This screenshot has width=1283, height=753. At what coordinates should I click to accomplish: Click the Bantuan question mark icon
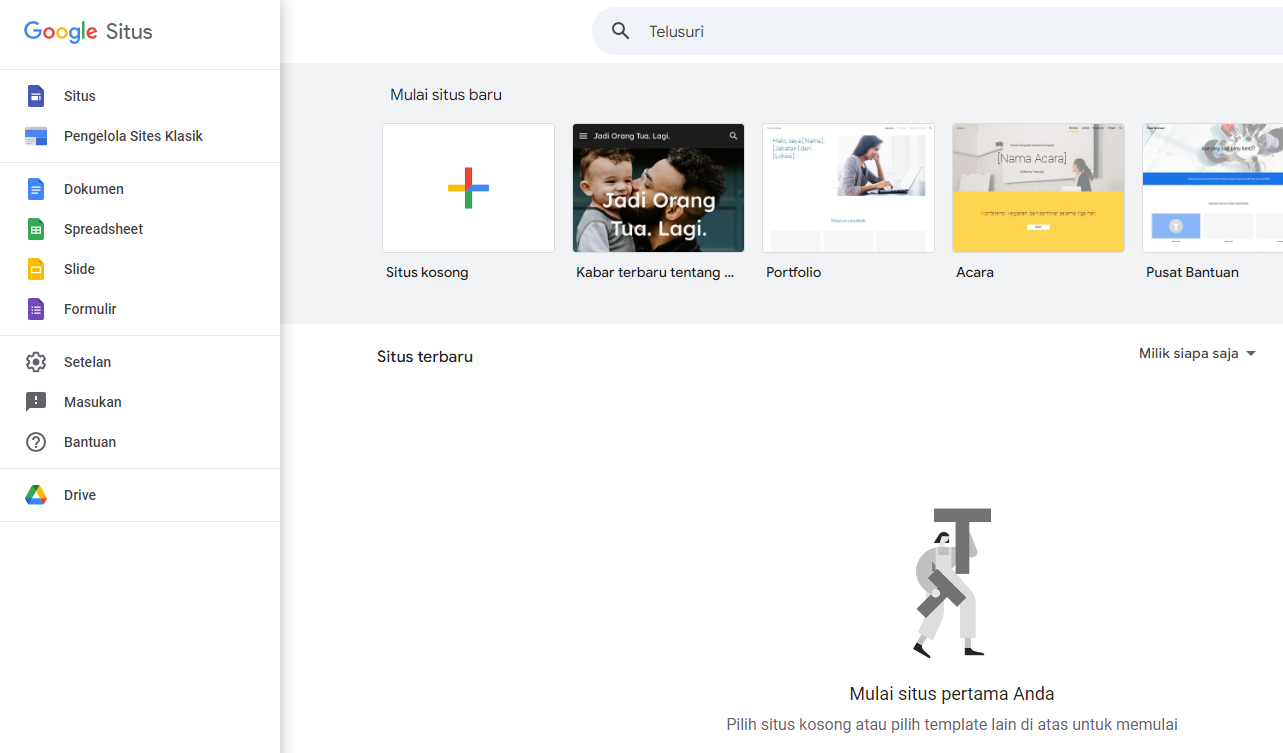coord(36,442)
